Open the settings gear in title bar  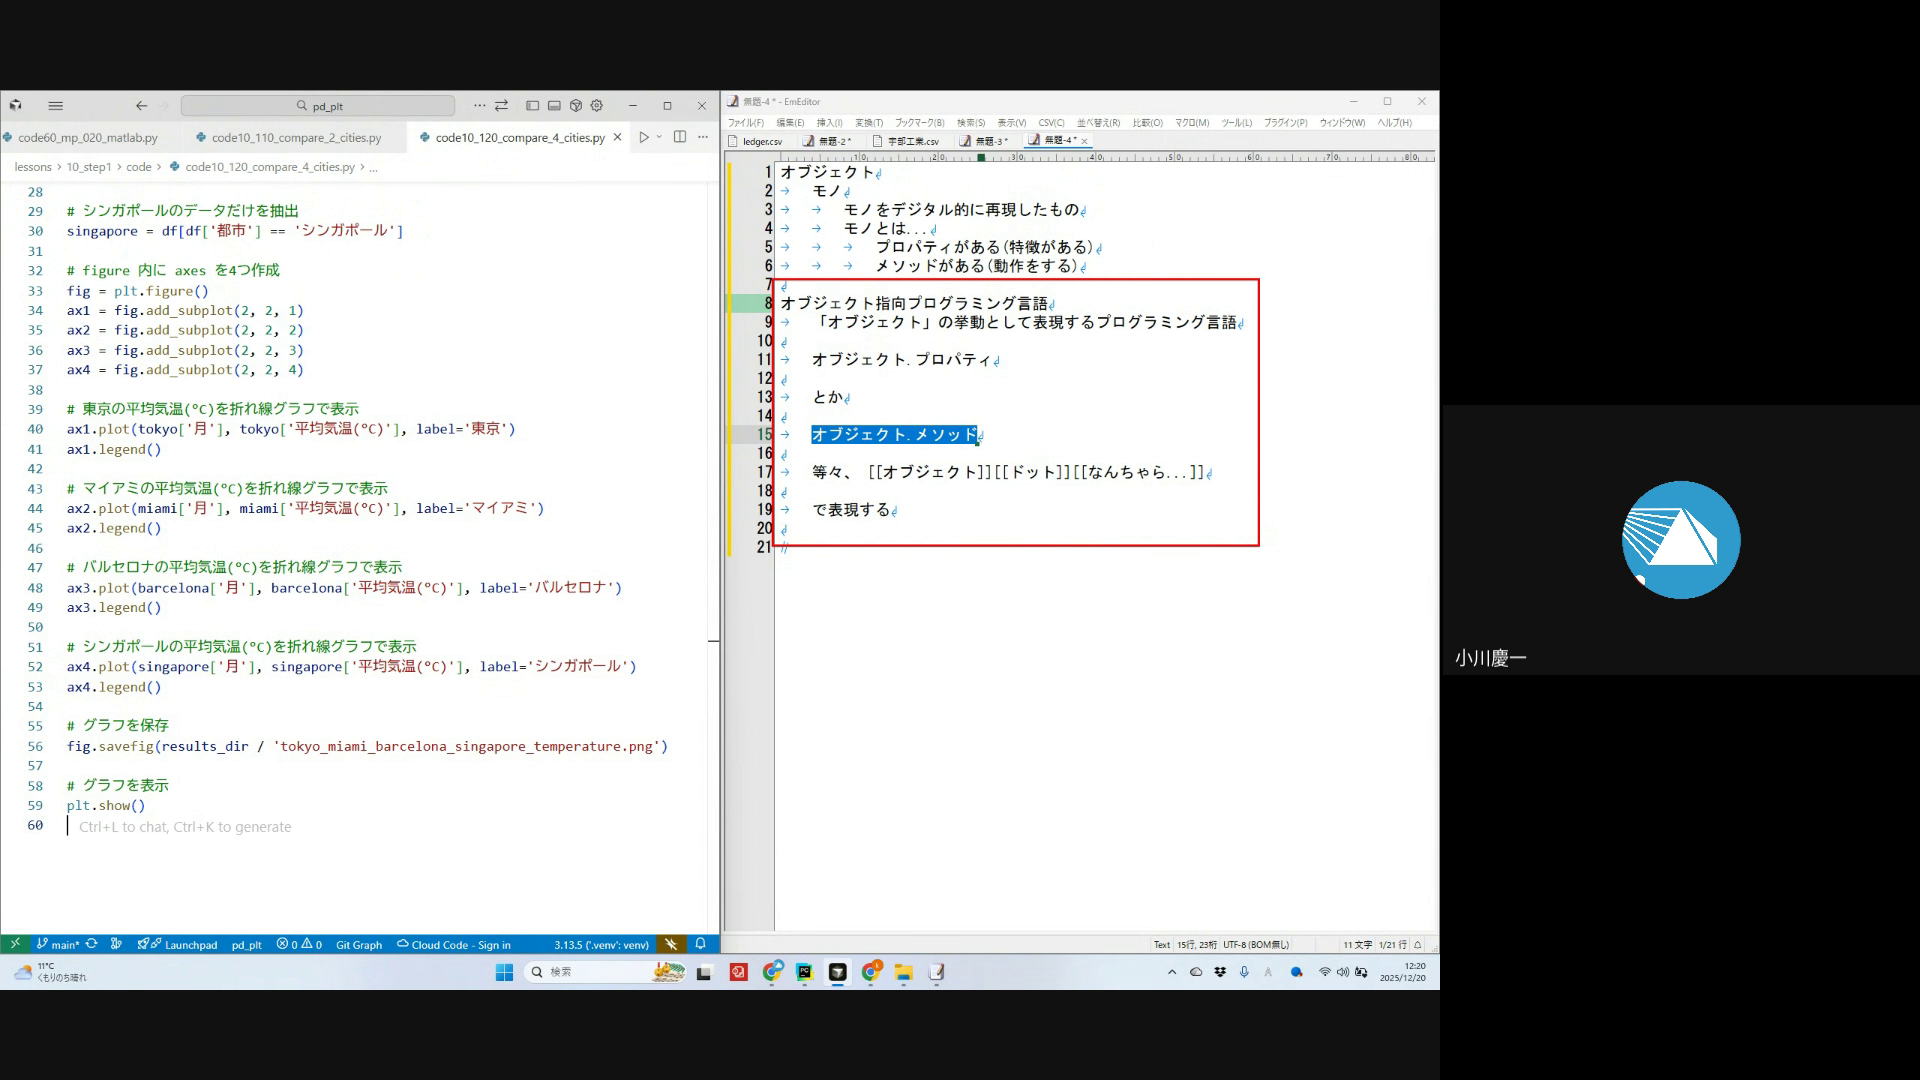pos(597,105)
